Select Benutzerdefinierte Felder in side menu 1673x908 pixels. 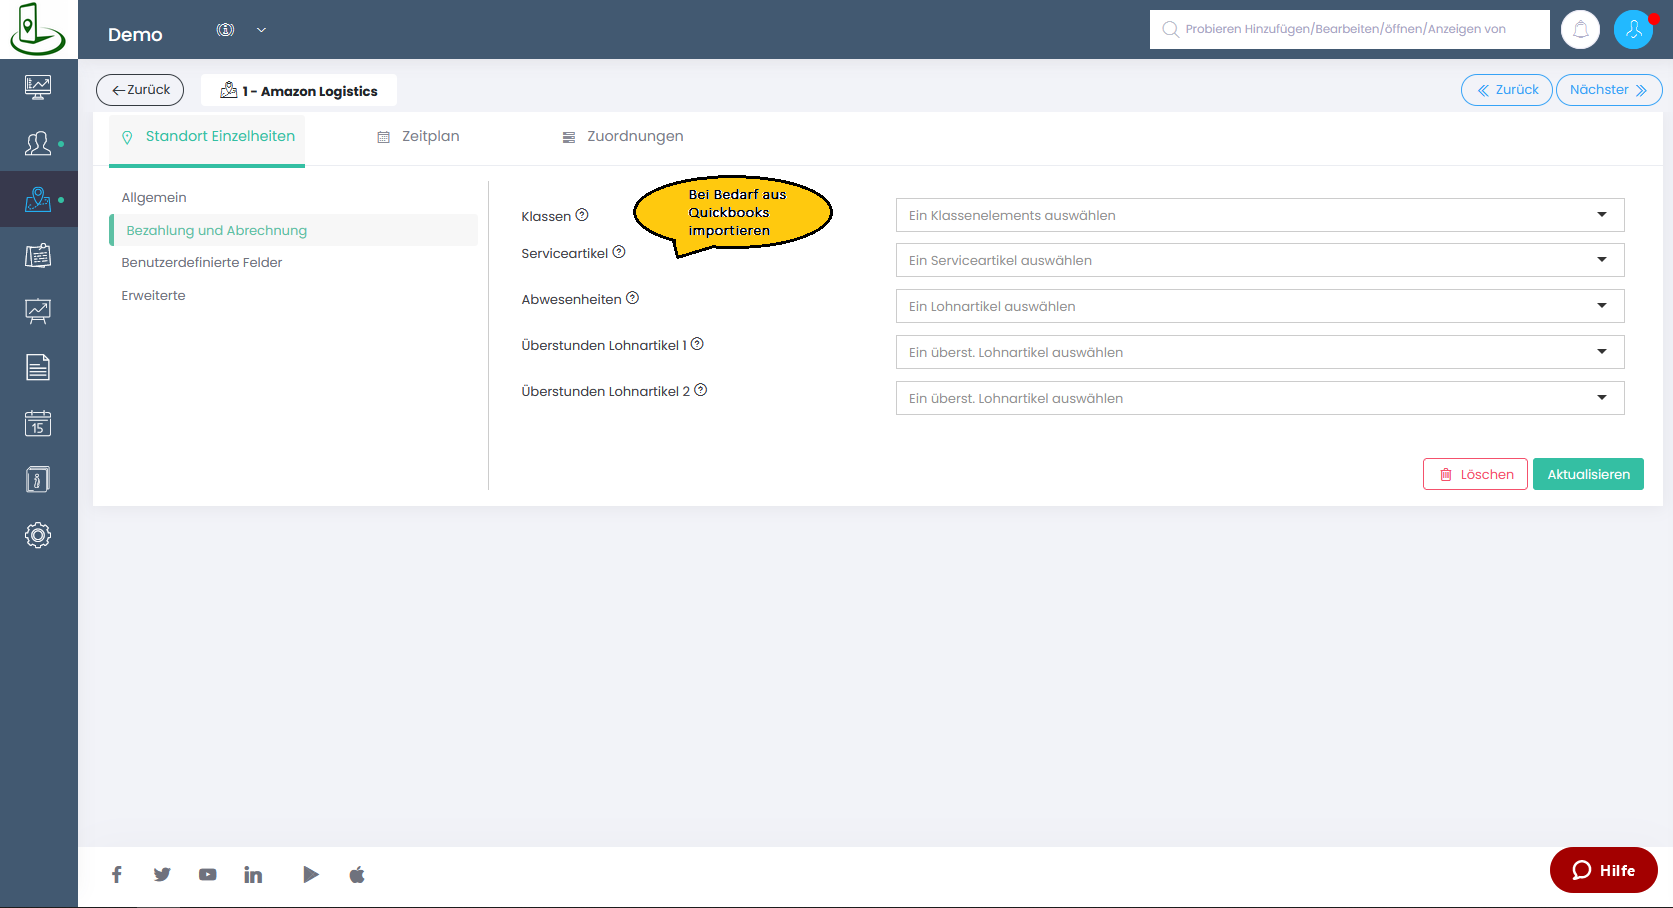click(202, 263)
